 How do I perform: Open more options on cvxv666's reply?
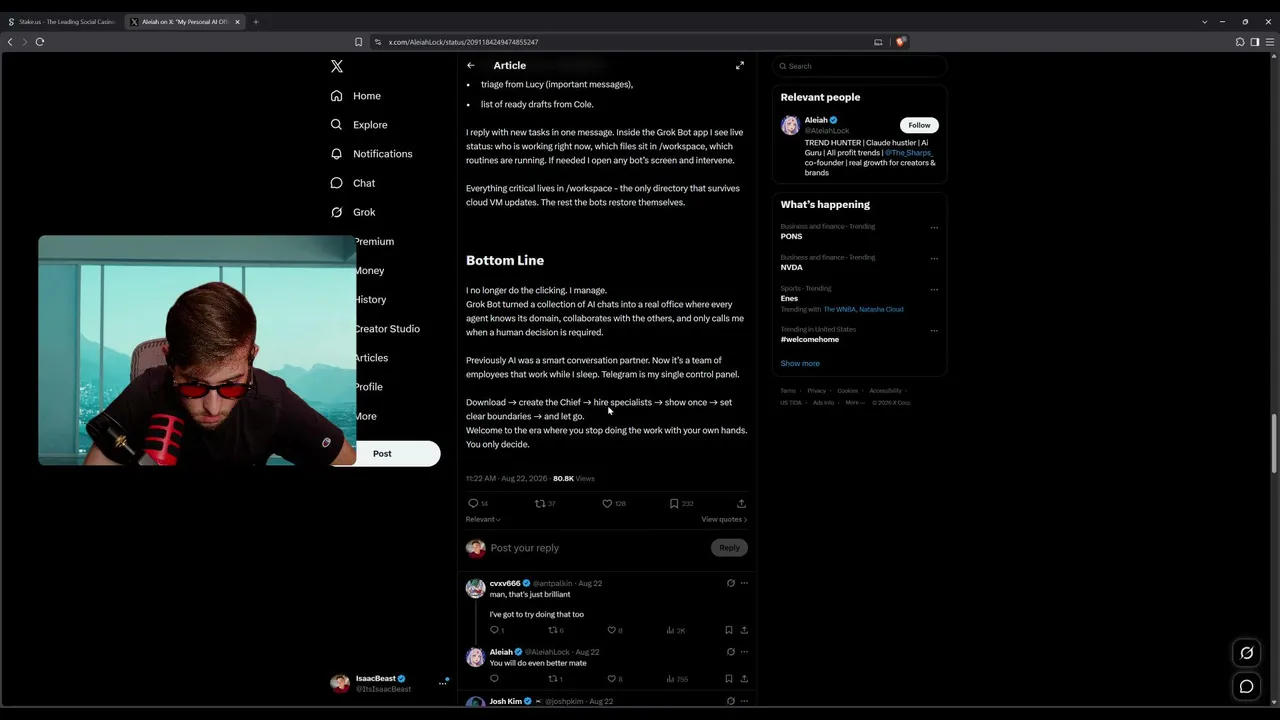click(x=744, y=583)
